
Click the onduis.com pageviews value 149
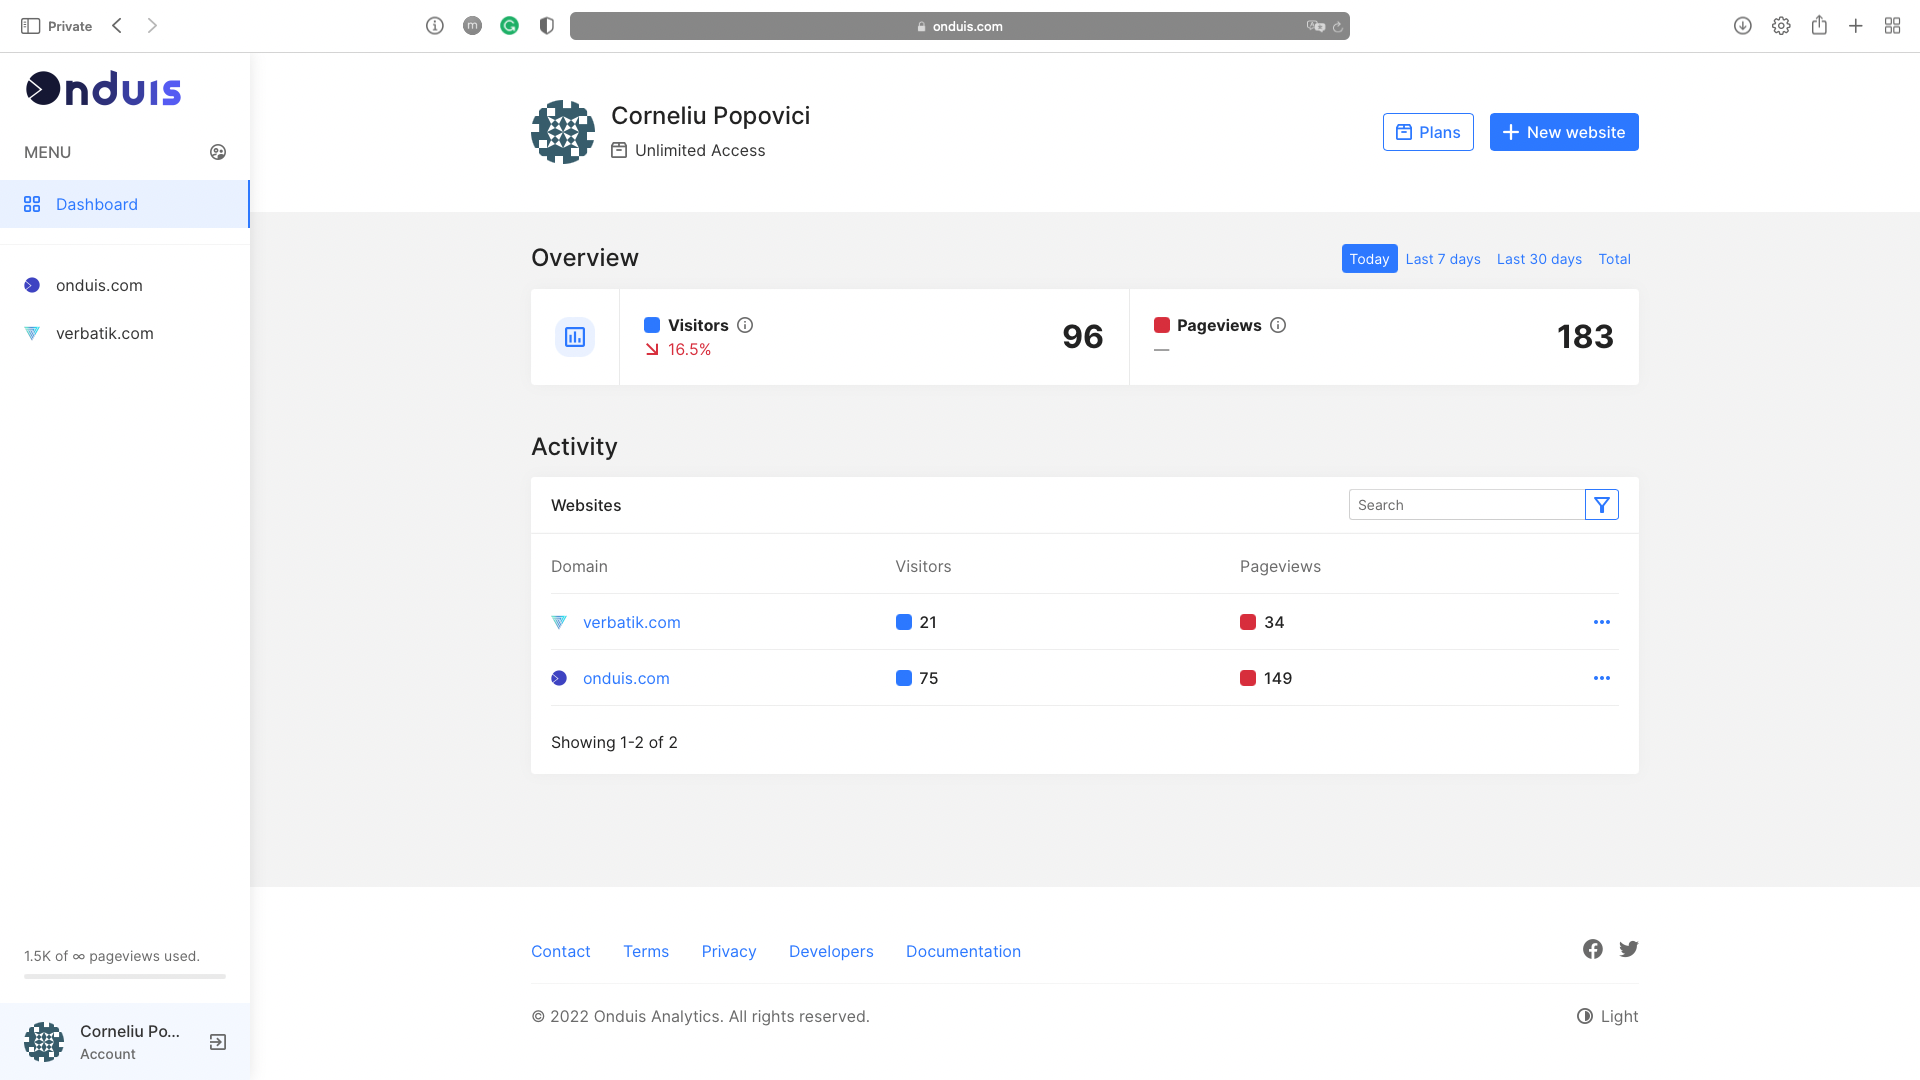click(1278, 678)
